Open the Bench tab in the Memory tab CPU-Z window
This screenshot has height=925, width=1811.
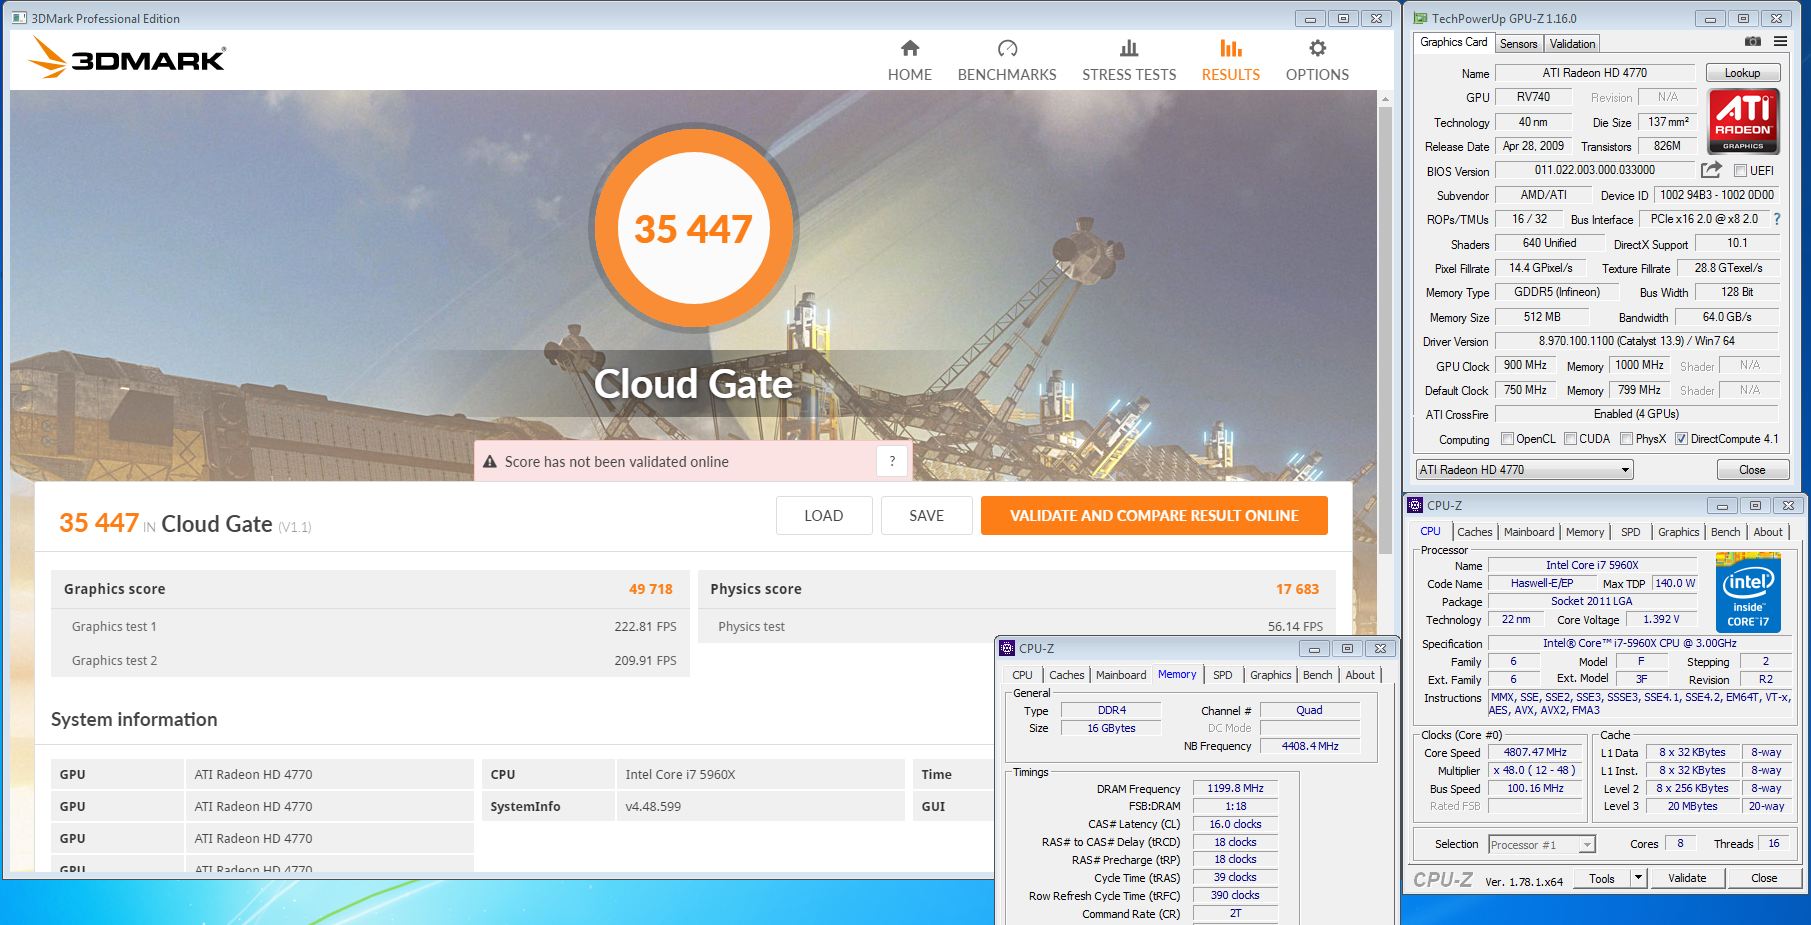click(1317, 675)
